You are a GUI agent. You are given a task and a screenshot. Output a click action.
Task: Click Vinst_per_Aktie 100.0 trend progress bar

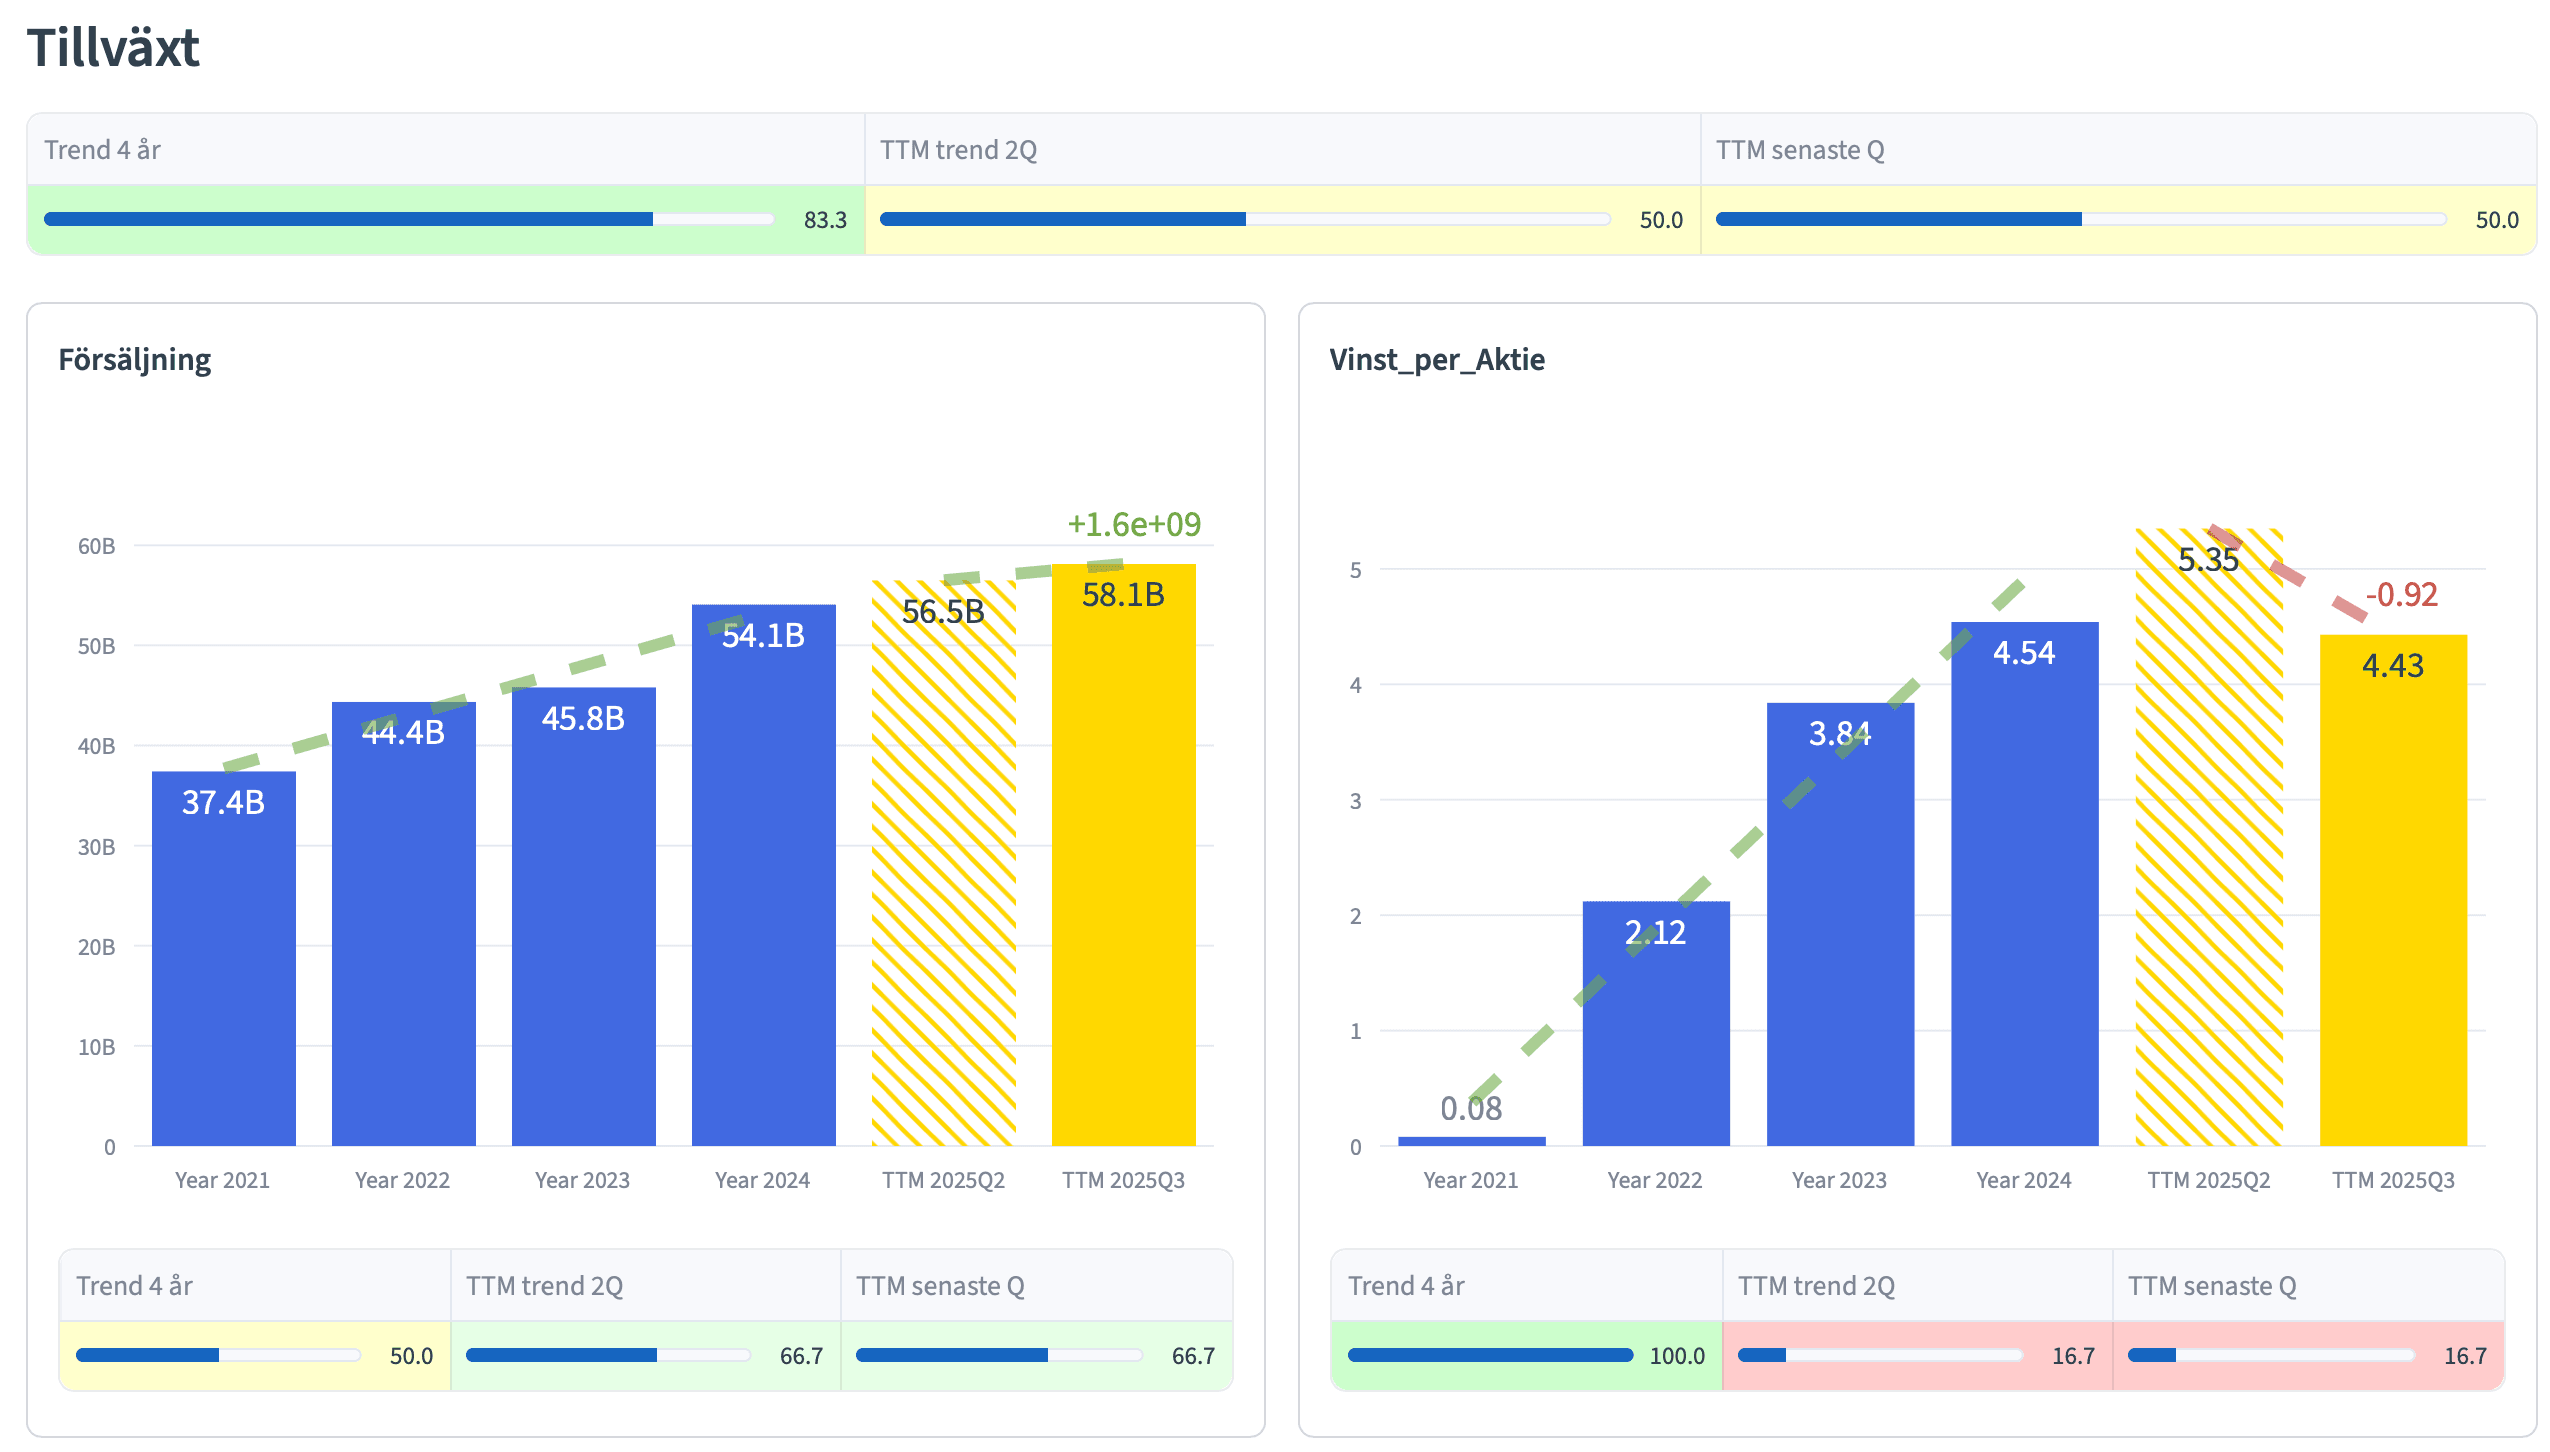point(1489,1355)
